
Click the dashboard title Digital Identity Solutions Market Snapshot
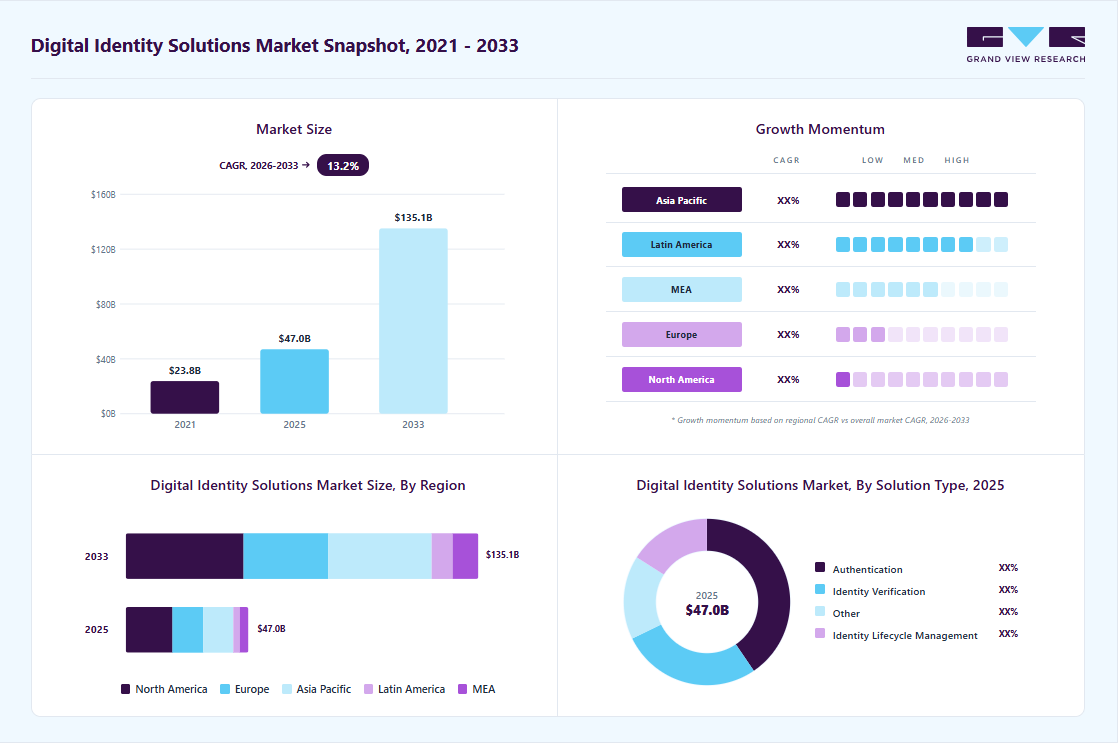coord(275,46)
